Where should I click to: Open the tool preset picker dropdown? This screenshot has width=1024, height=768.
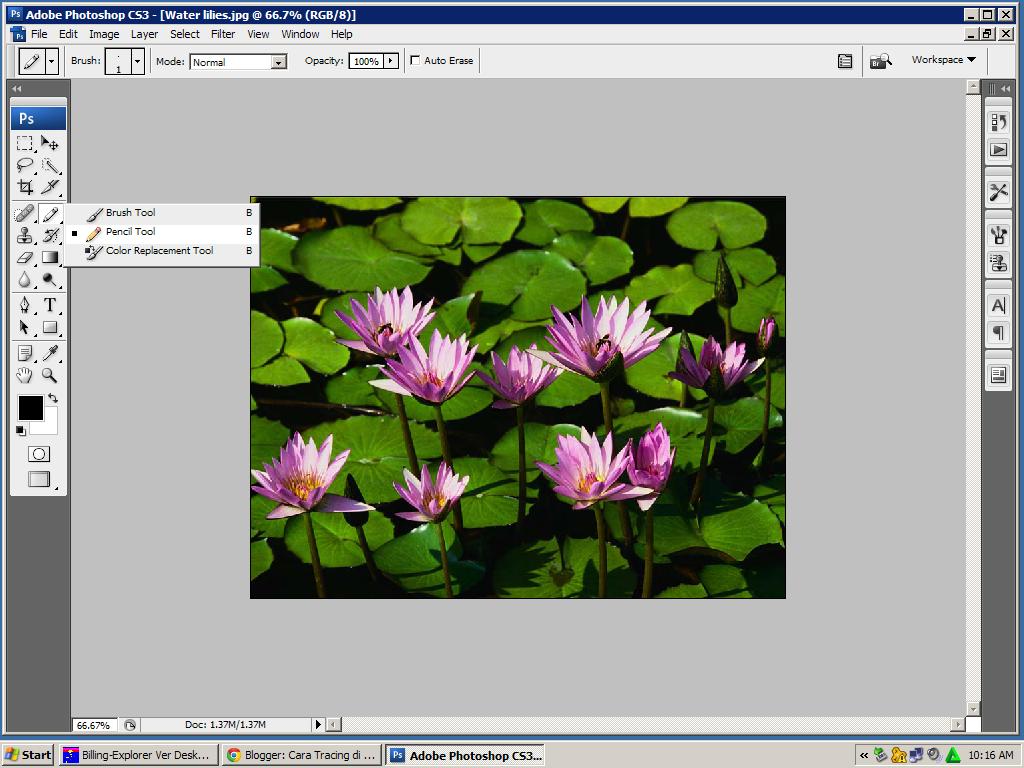pos(52,61)
